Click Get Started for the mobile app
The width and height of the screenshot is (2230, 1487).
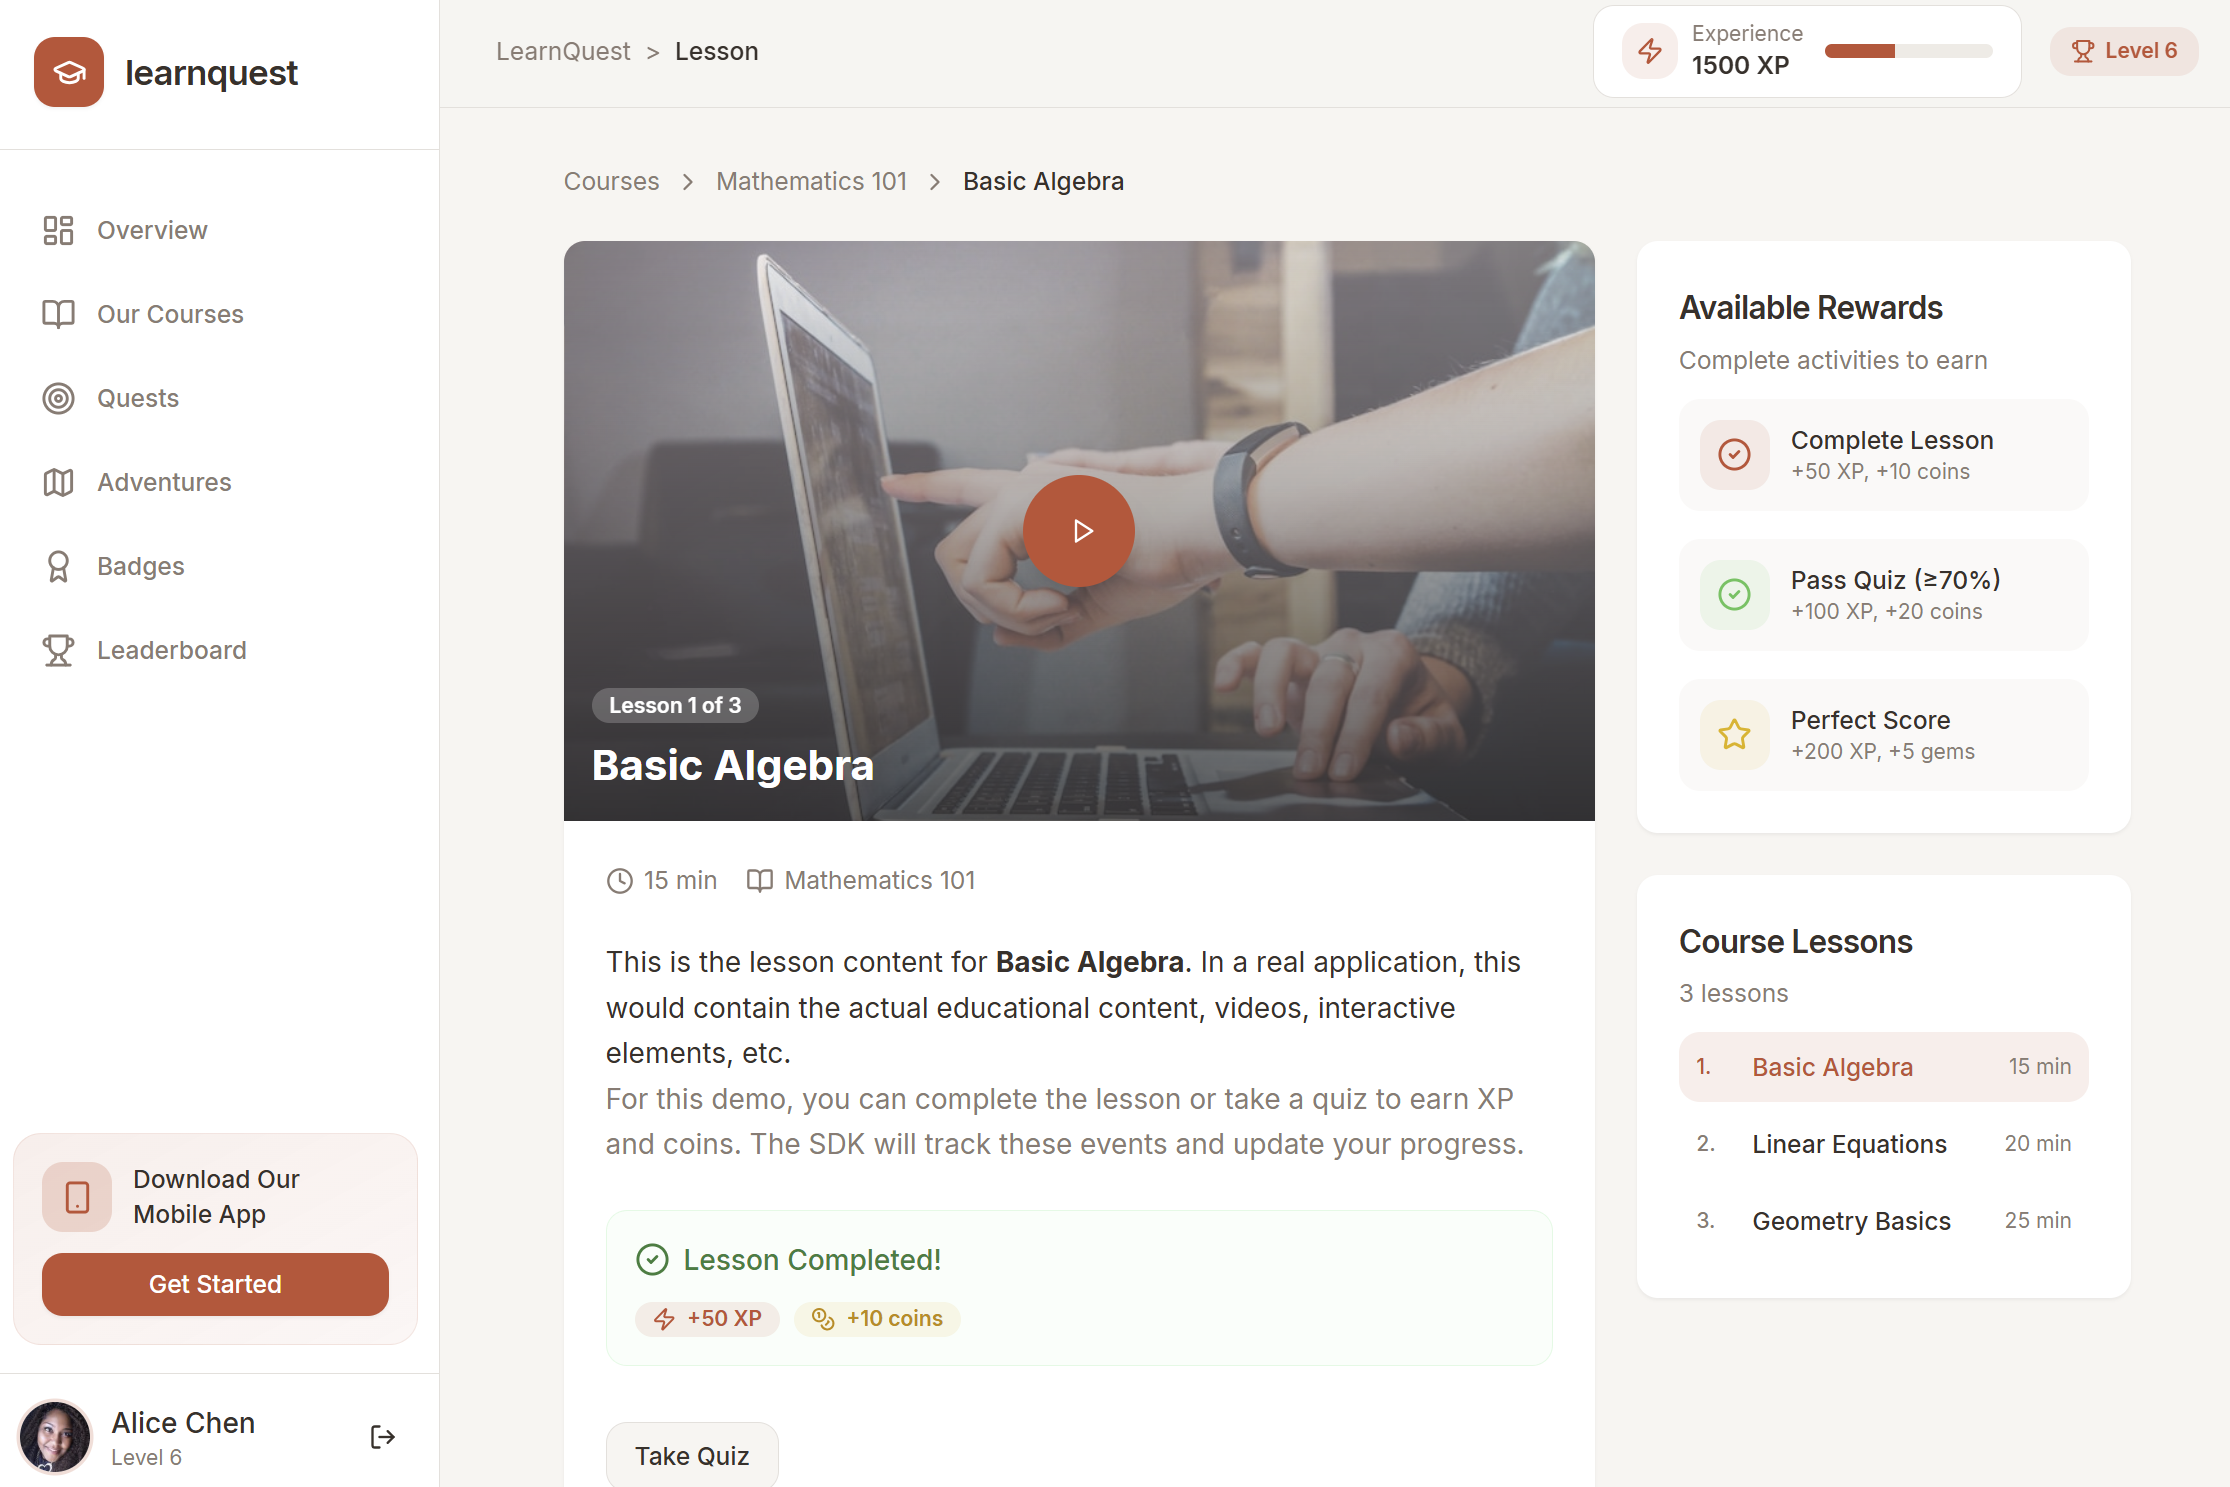tap(215, 1284)
